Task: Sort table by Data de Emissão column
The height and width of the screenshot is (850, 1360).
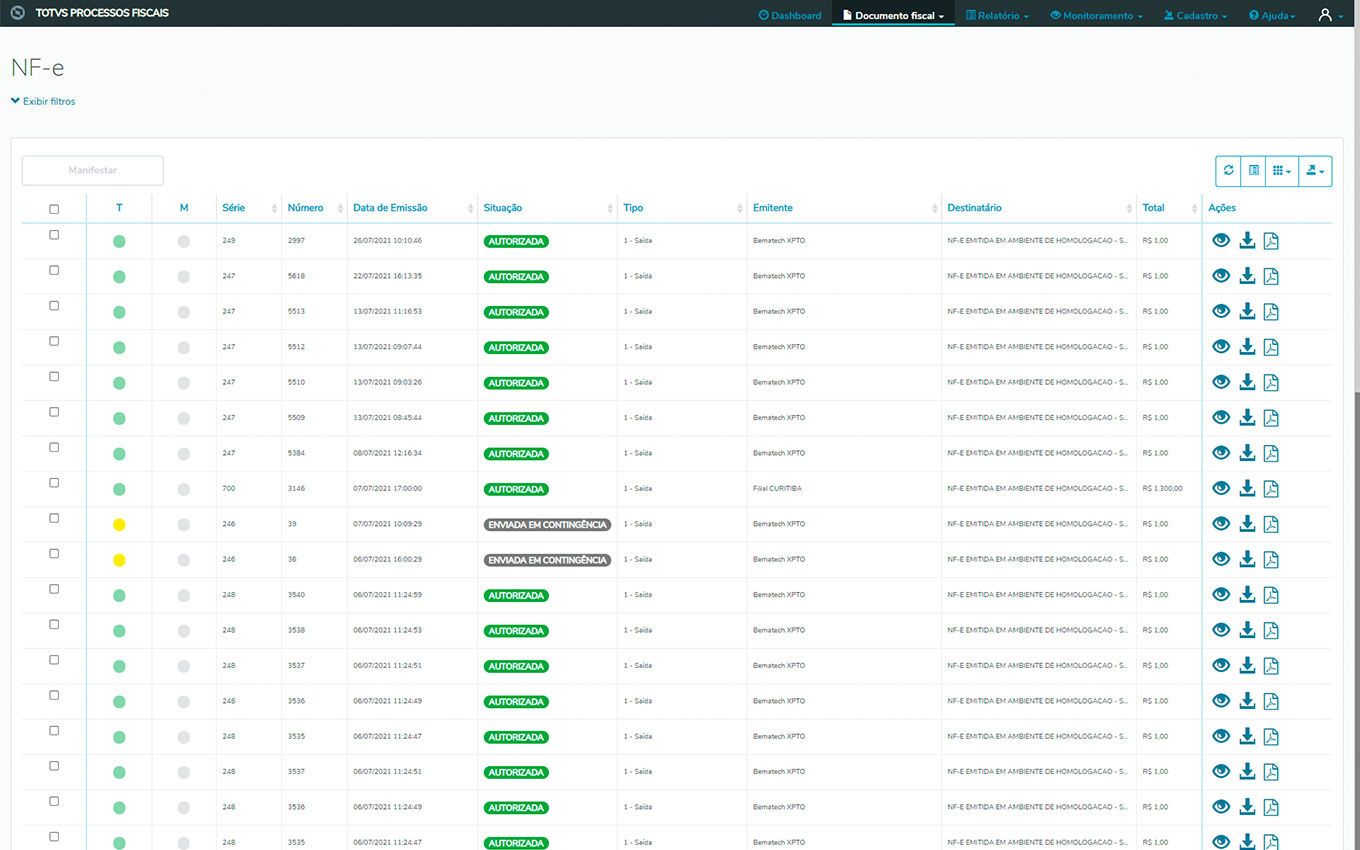Action: point(390,208)
